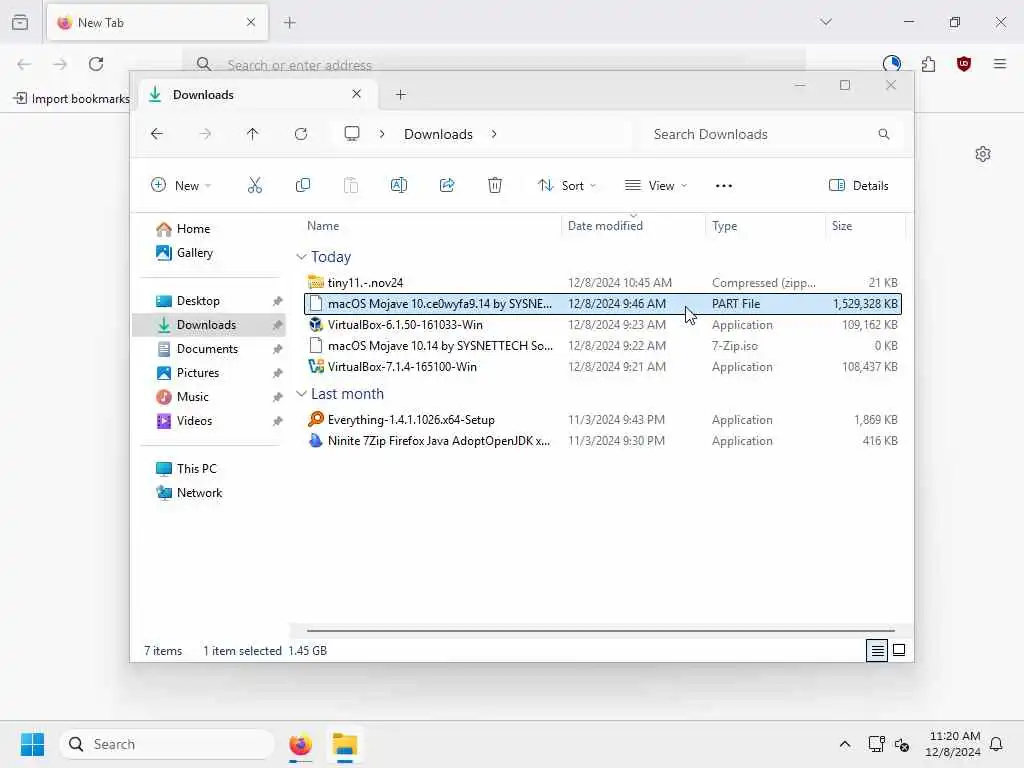Screen dimensions: 1024x768
Task: Click the taskbar Search box
Action: (x=167, y=744)
